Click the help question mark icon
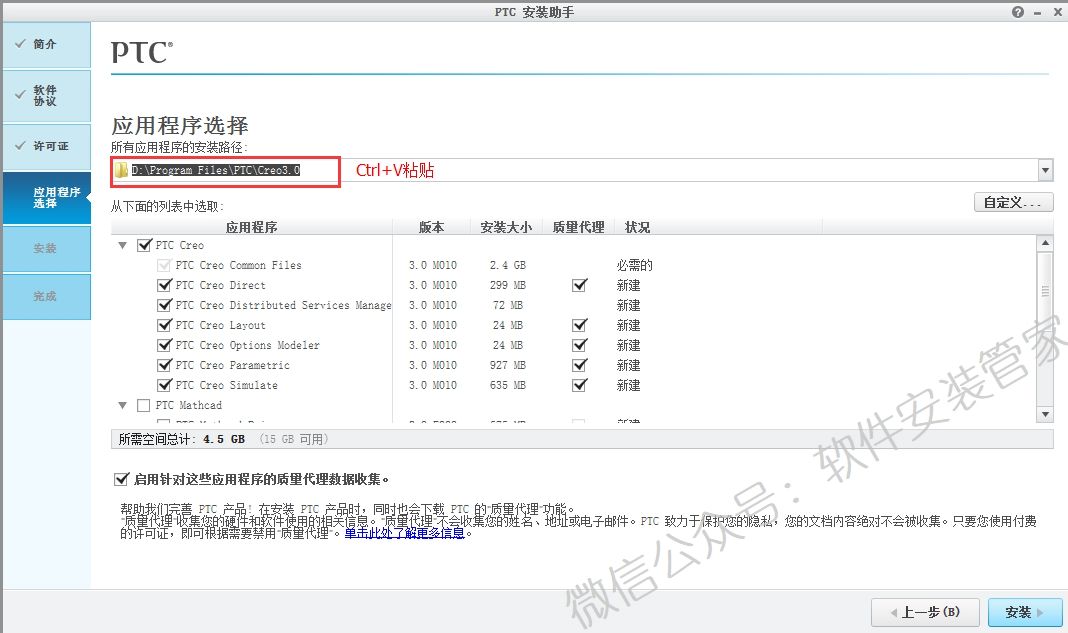 1018,12
